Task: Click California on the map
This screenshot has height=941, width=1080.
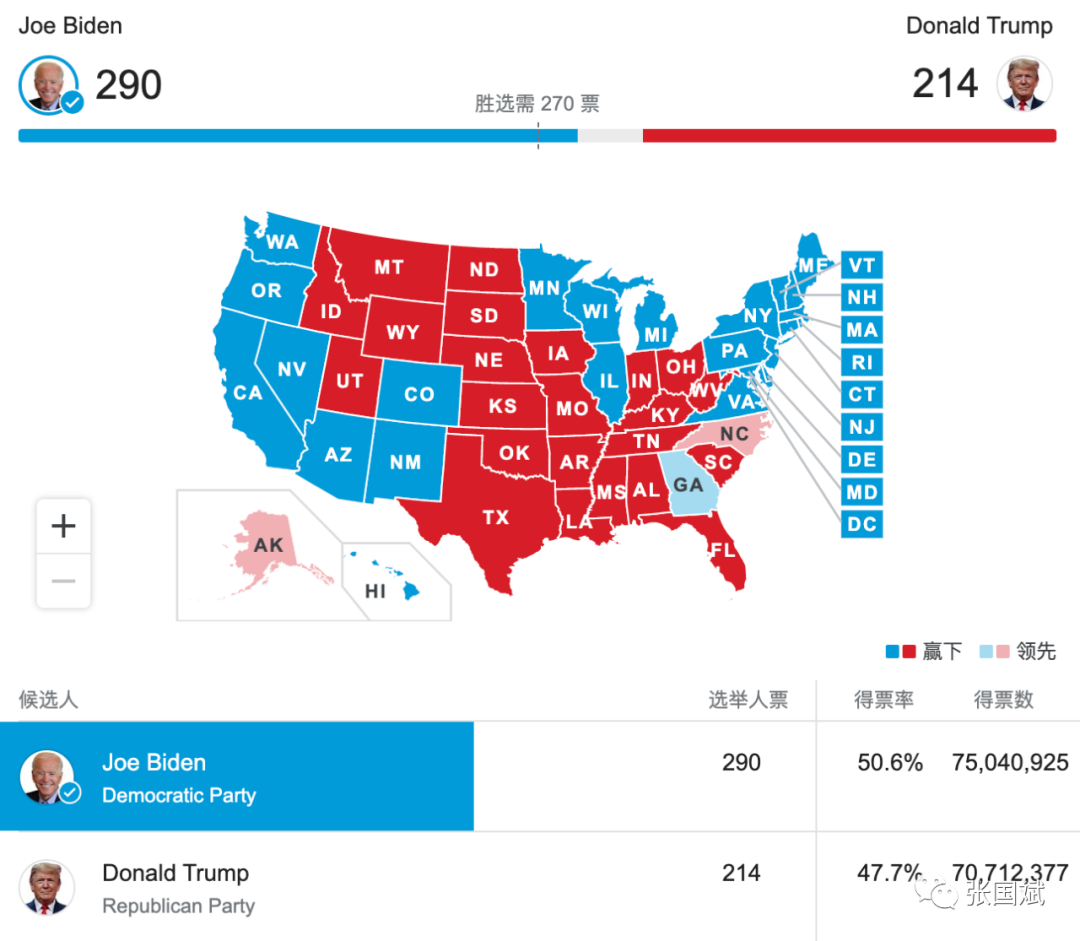Action: [248, 393]
